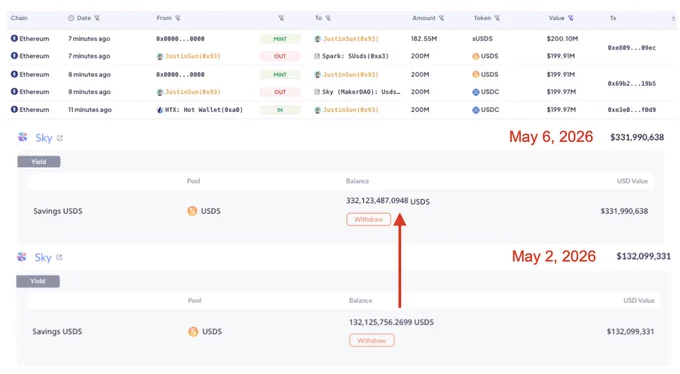Click the download icon right of the Tx header
This screenshot has height=374, width=680.
point(673,18)
